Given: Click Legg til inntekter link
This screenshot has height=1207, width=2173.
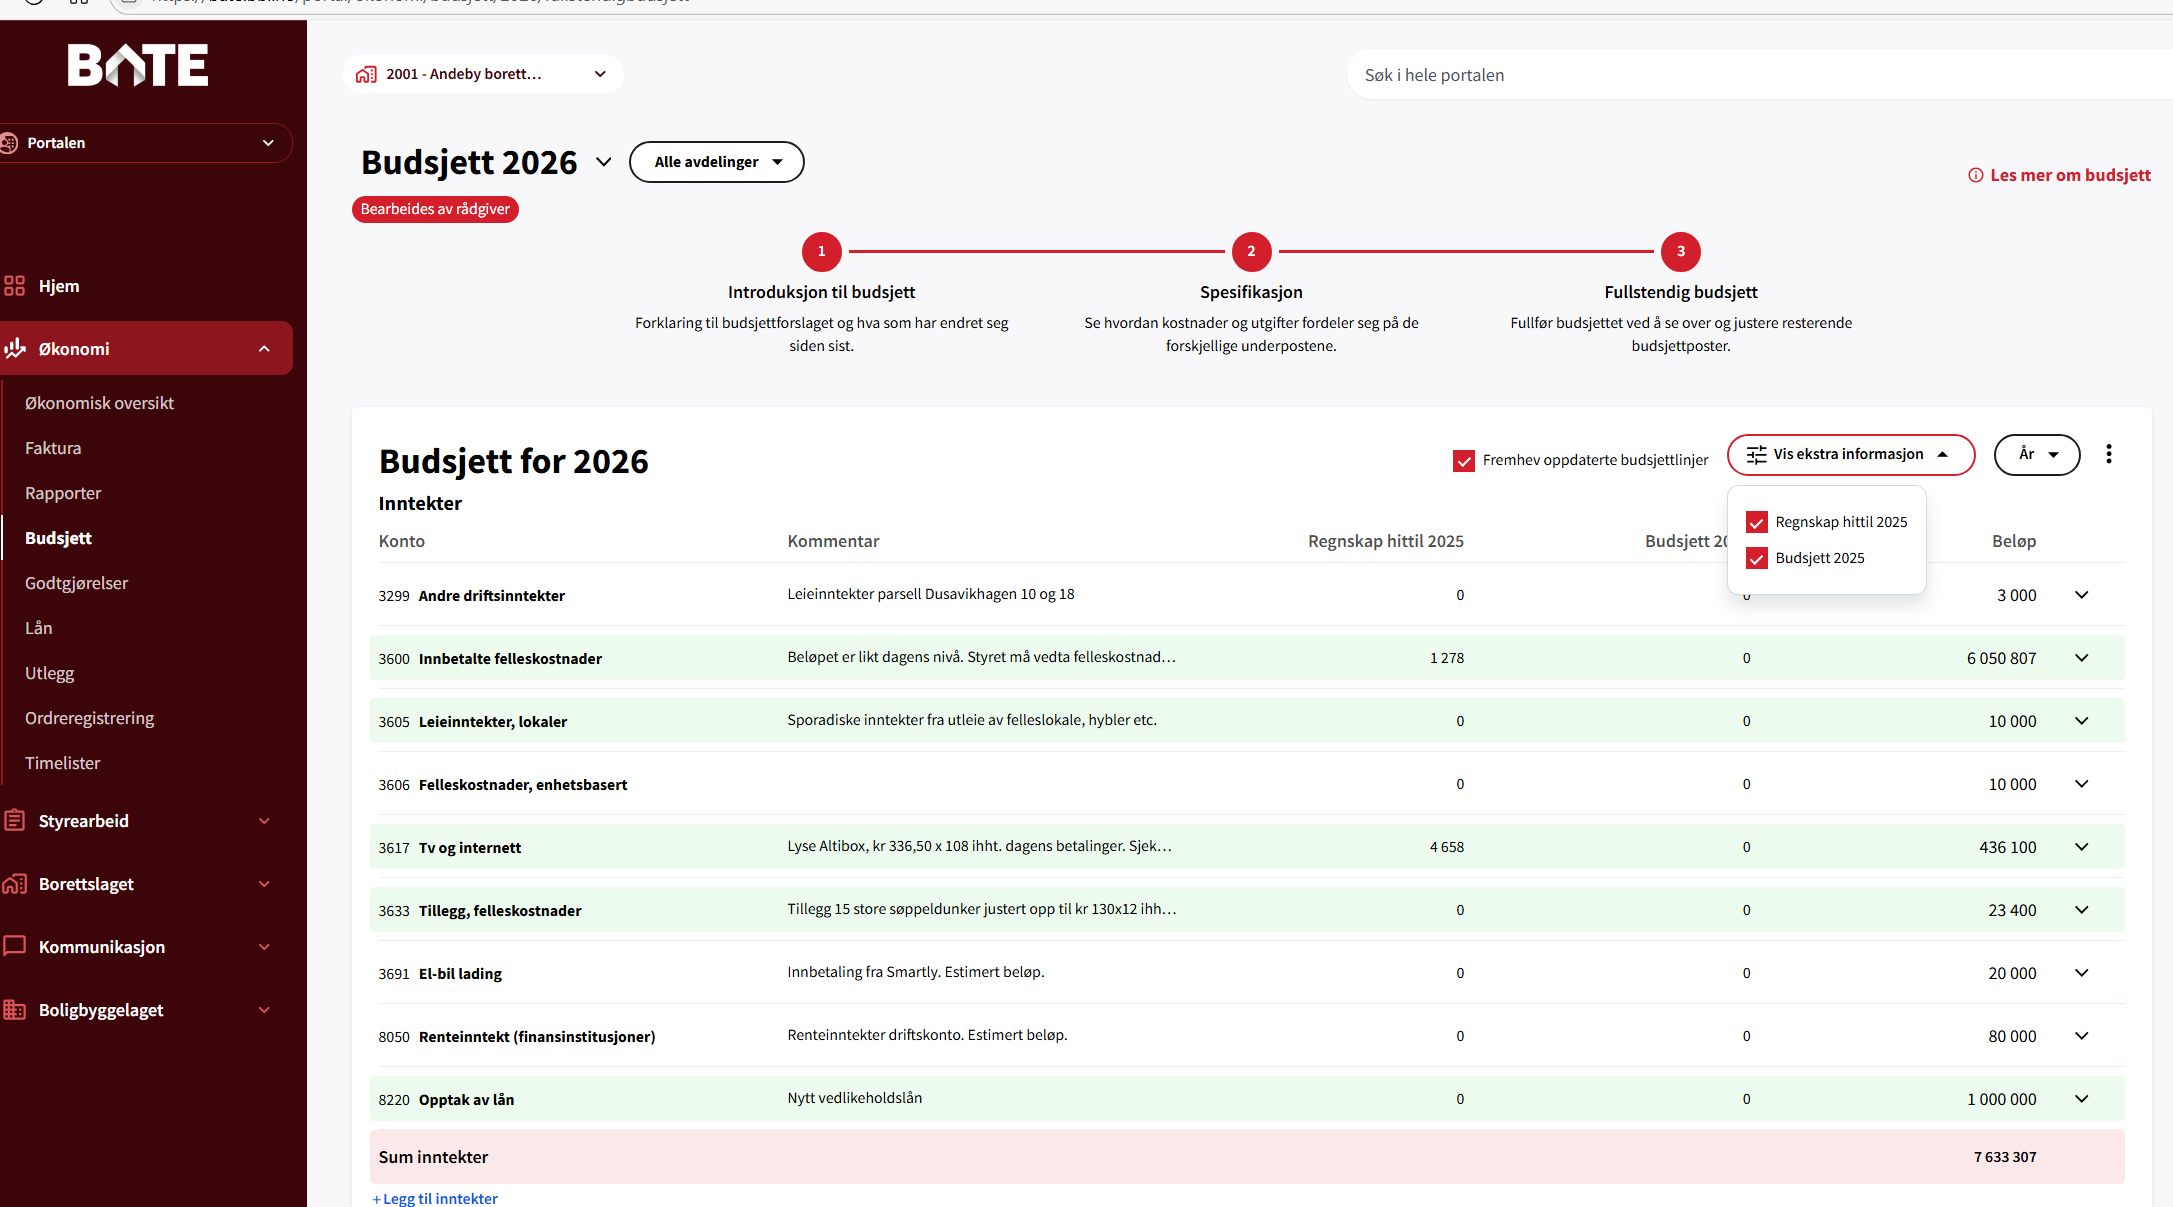Looking at the screenshot, I should (x=435, y=1198).
